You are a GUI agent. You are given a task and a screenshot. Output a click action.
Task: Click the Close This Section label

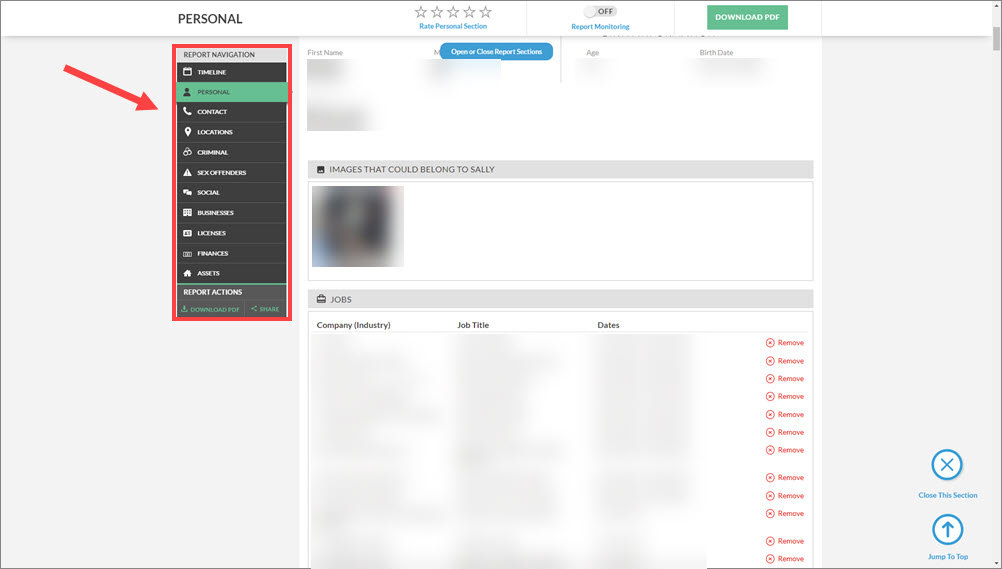click(948, 495)
